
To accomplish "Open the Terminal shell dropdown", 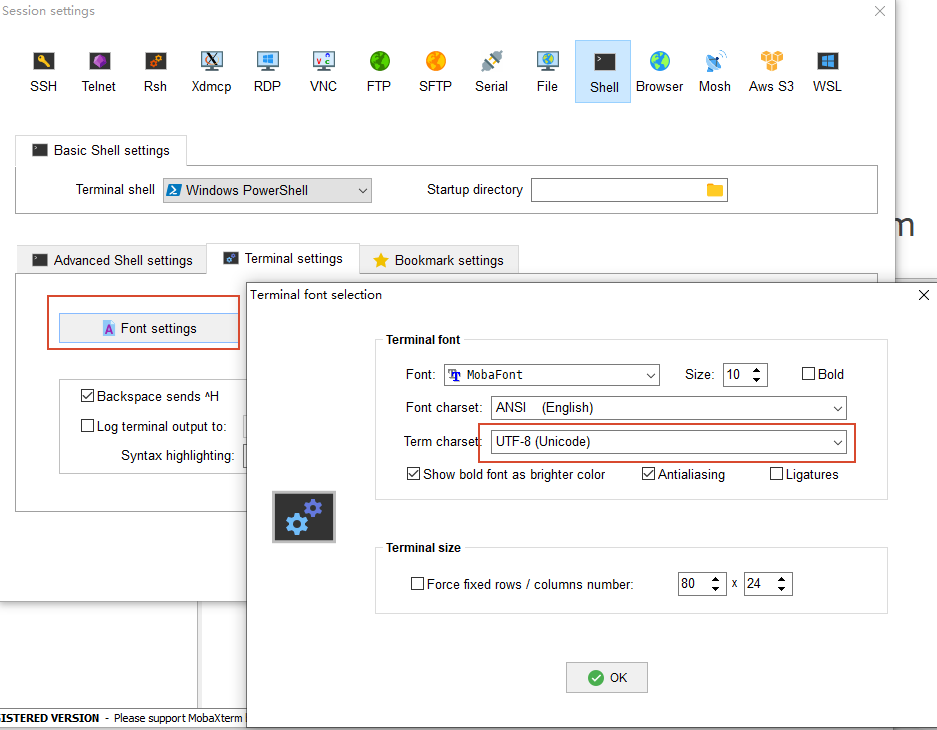I will [267, 191].
